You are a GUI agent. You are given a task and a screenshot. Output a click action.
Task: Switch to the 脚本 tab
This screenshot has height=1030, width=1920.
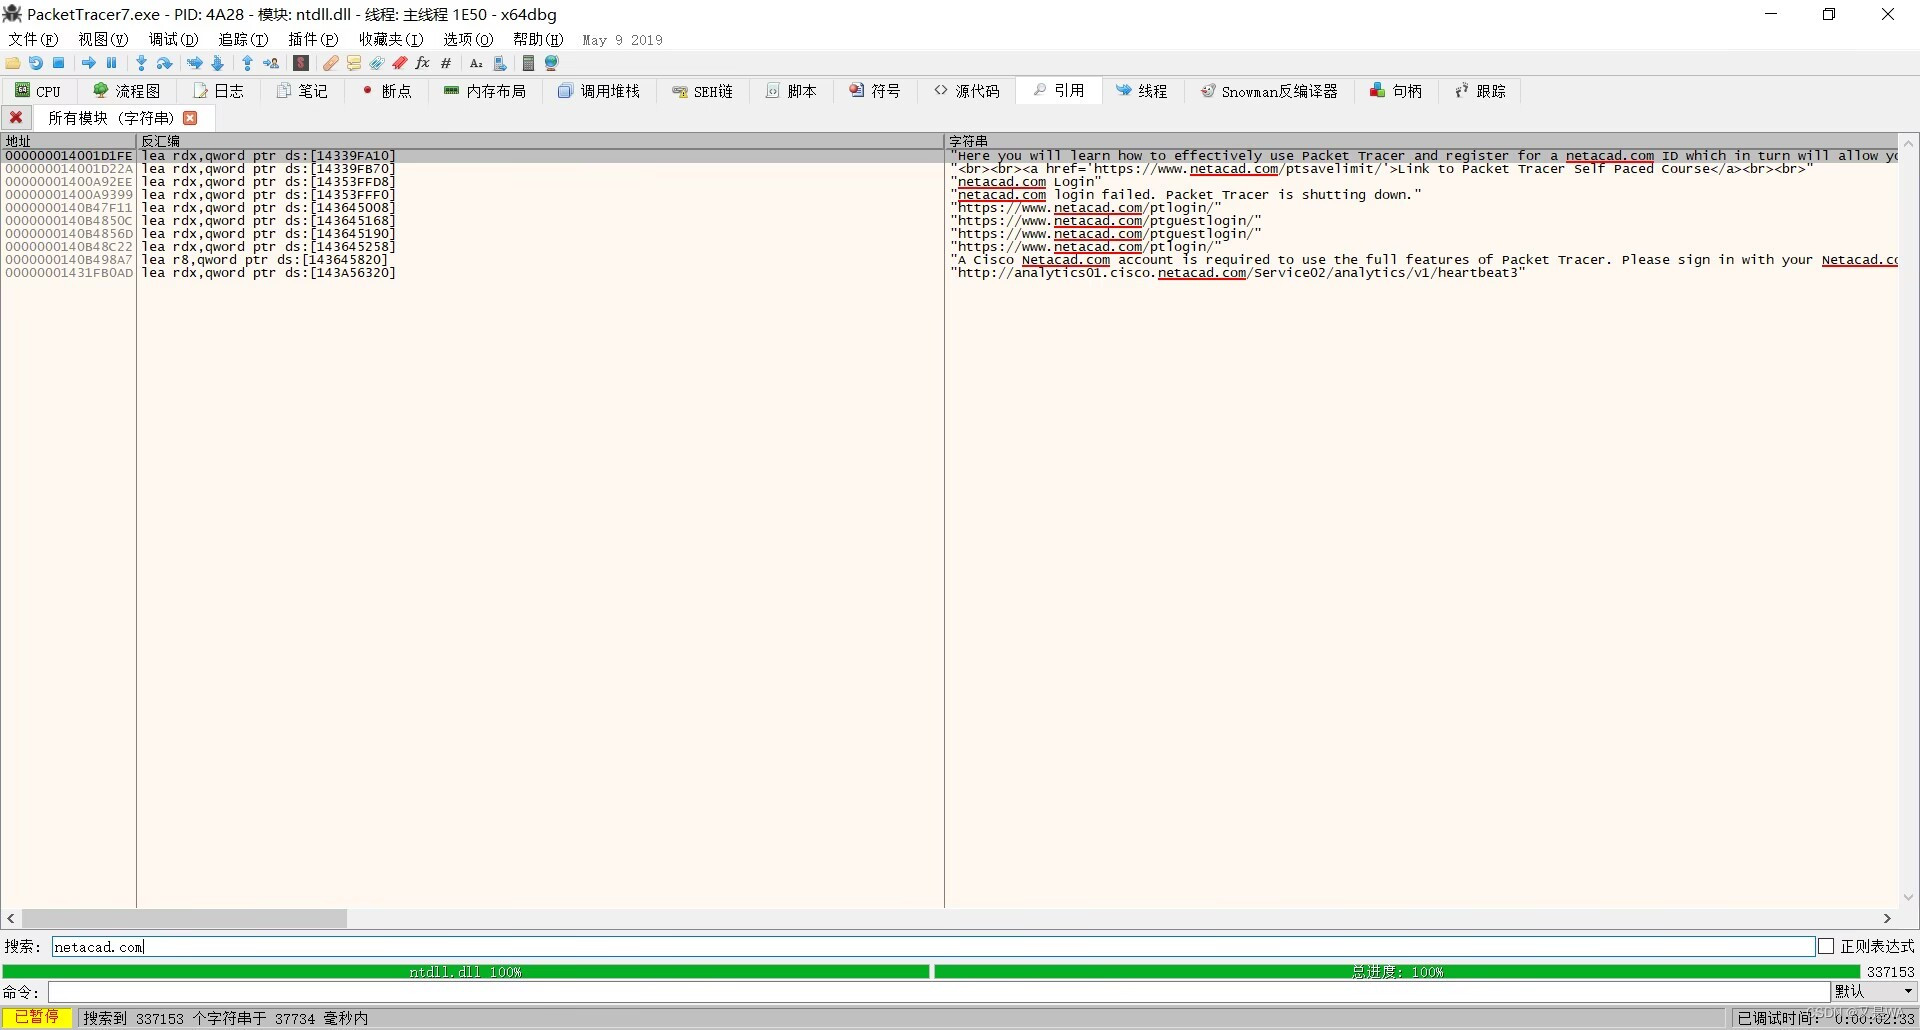pos(791,91)
